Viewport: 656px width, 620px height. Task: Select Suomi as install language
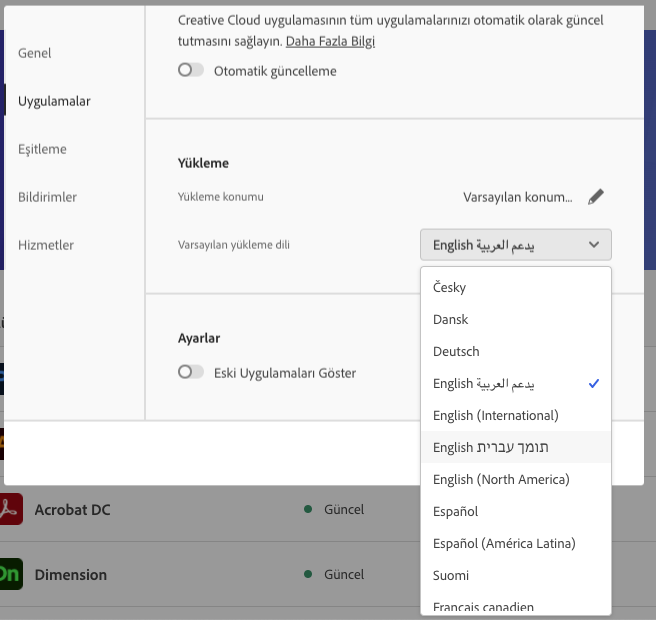451,575
